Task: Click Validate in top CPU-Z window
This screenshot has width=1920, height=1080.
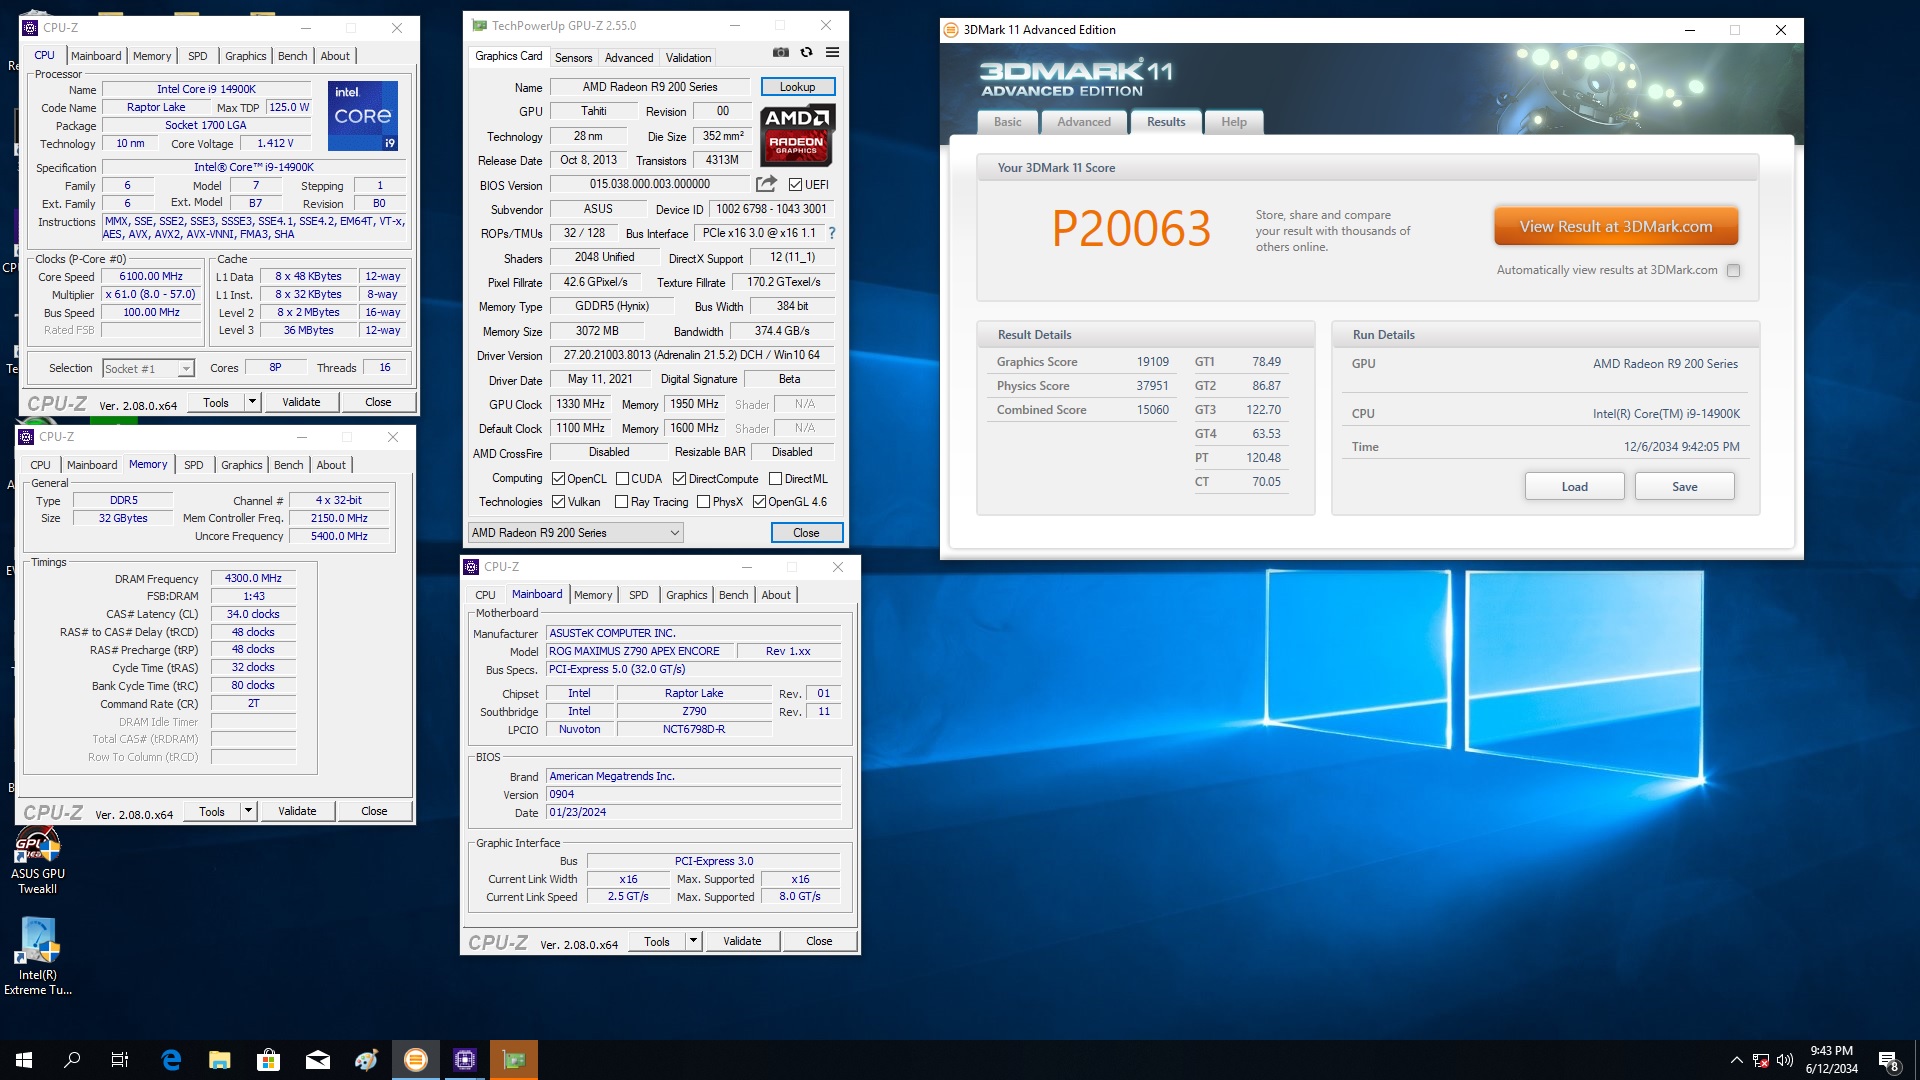Action: tap(301, 402)
